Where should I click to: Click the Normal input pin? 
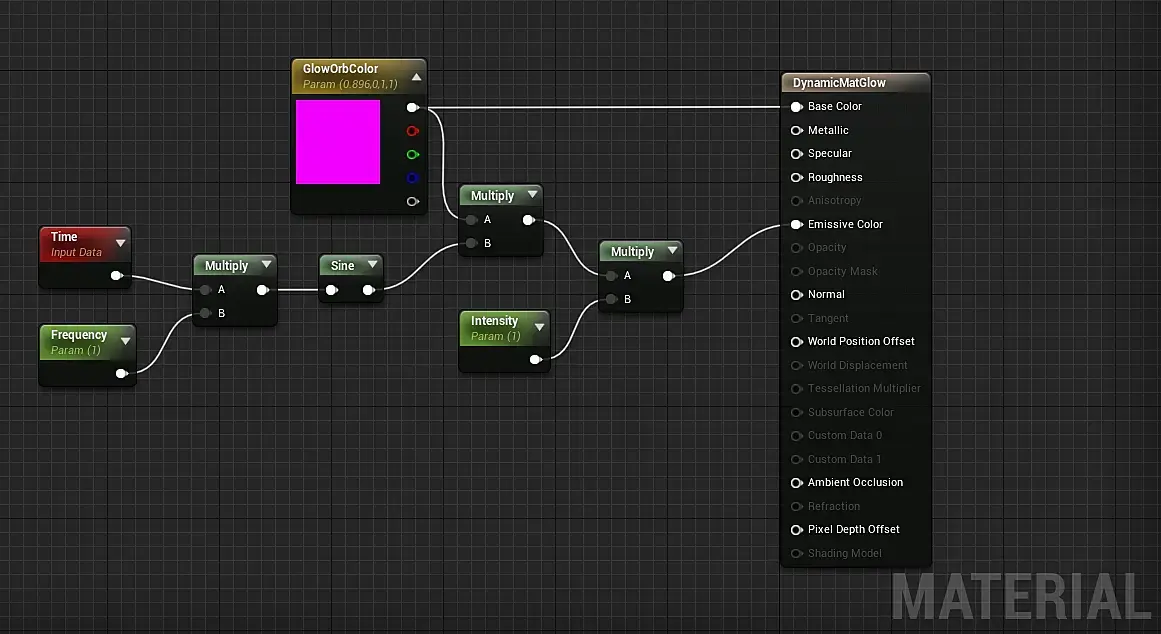(x=797, y=295)
